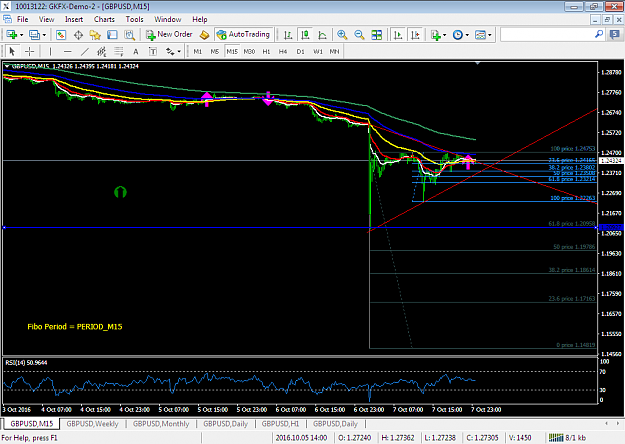The width and height of the screenshot is (625, 444).
Task: Switch to the GBPUSD,Monthly chart tab
Action: 161,424
